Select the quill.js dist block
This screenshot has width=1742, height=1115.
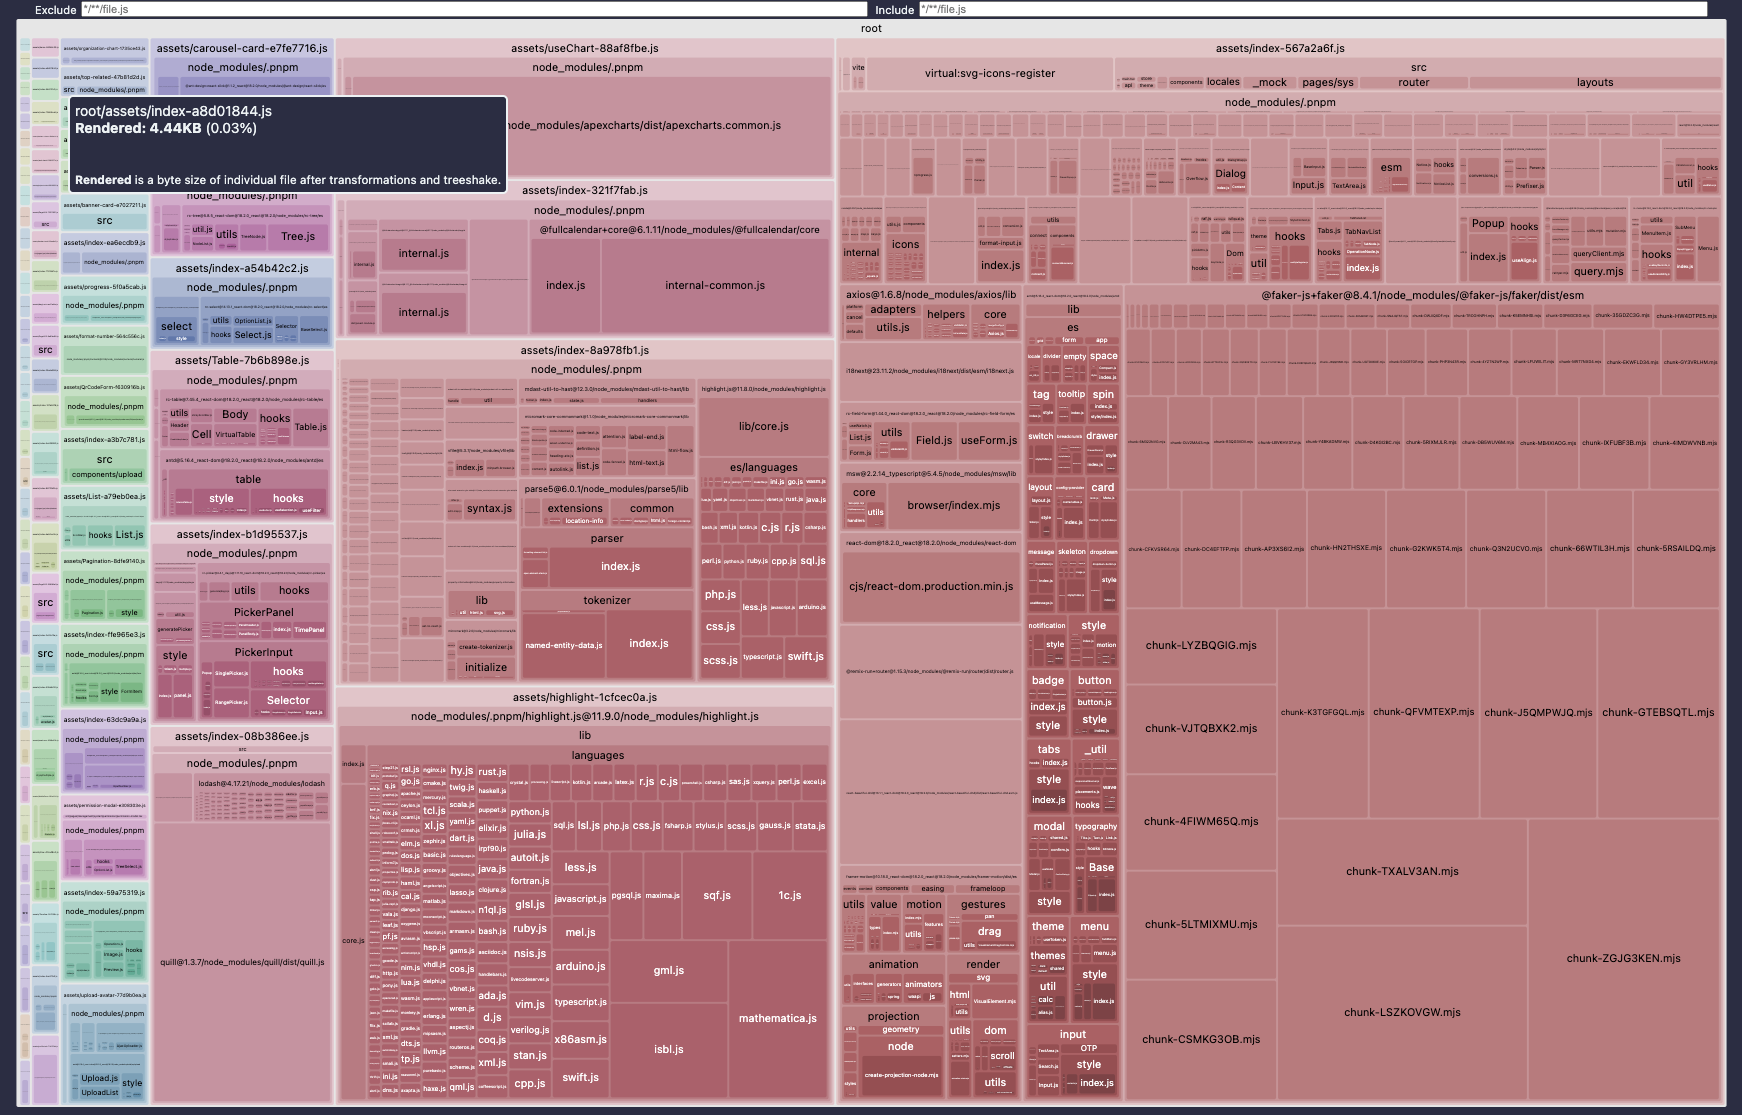(242, 962)
